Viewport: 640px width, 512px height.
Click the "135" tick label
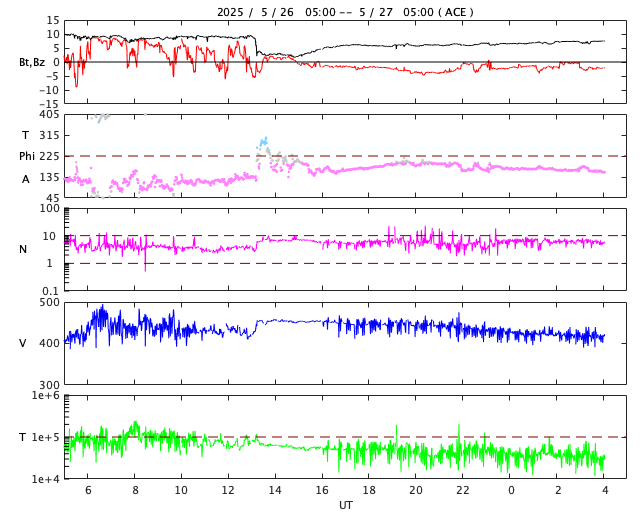coord(49,178)
